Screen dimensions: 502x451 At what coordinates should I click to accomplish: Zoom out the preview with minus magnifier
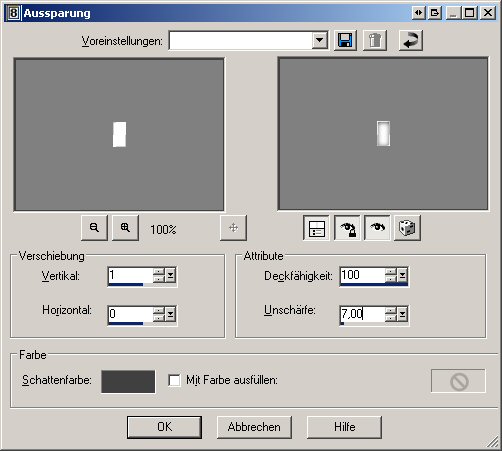(94, 228)
